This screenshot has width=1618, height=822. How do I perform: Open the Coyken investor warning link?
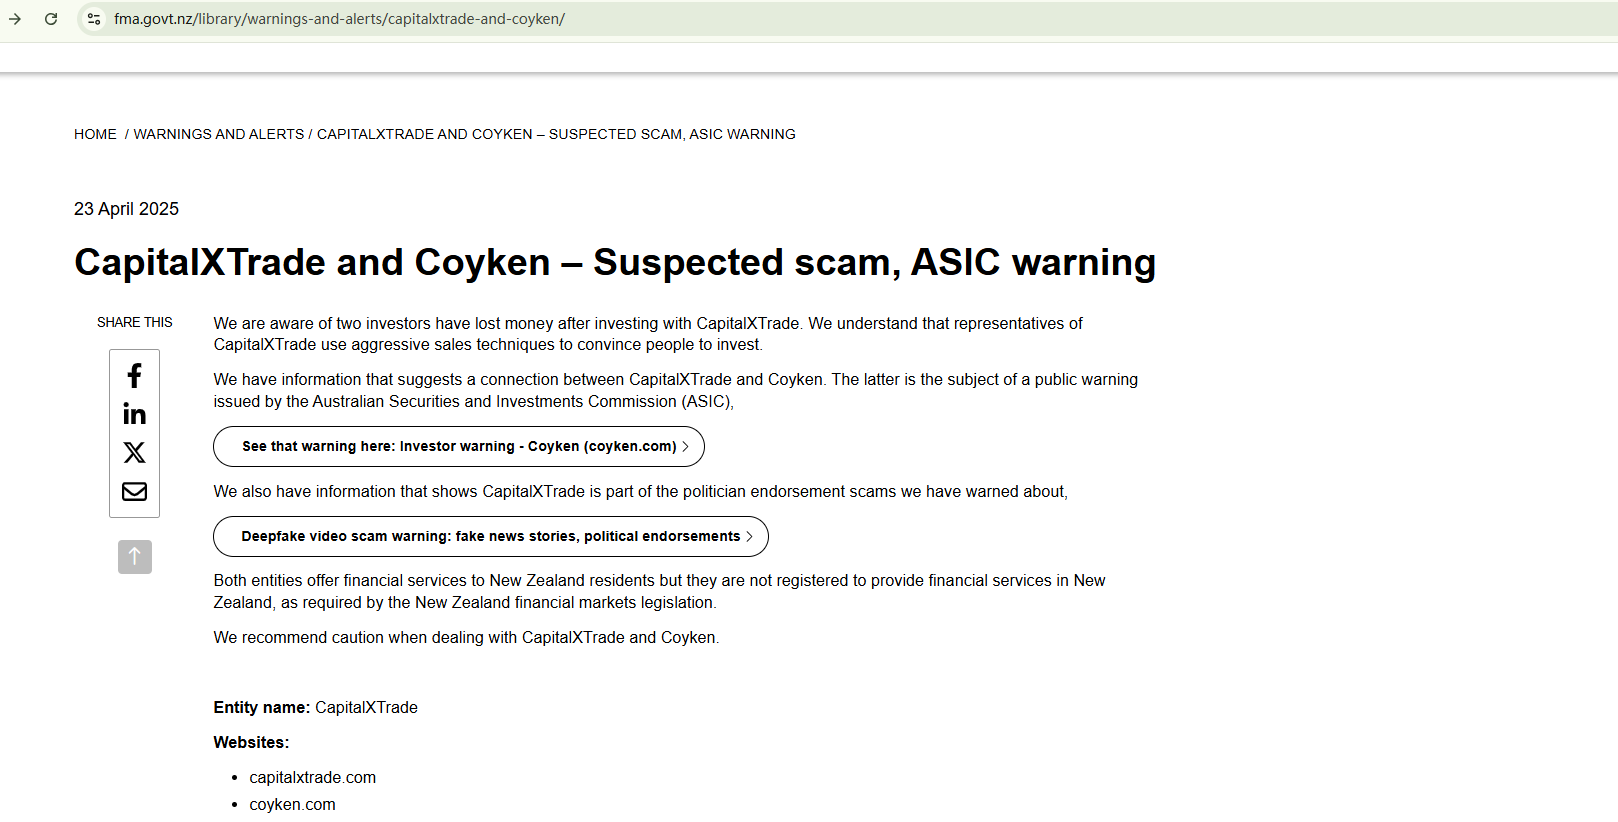click(458, 447)
